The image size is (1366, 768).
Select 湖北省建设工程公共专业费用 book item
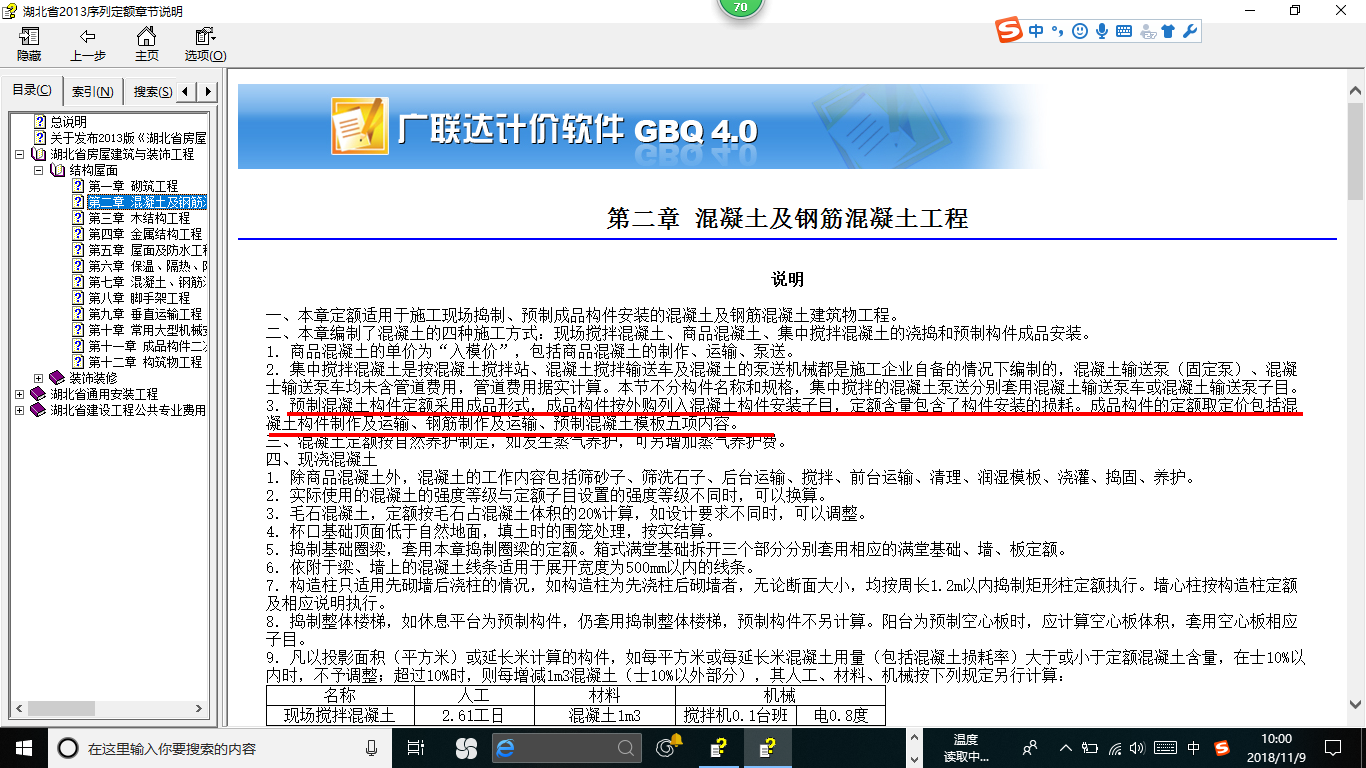(128, 410)
